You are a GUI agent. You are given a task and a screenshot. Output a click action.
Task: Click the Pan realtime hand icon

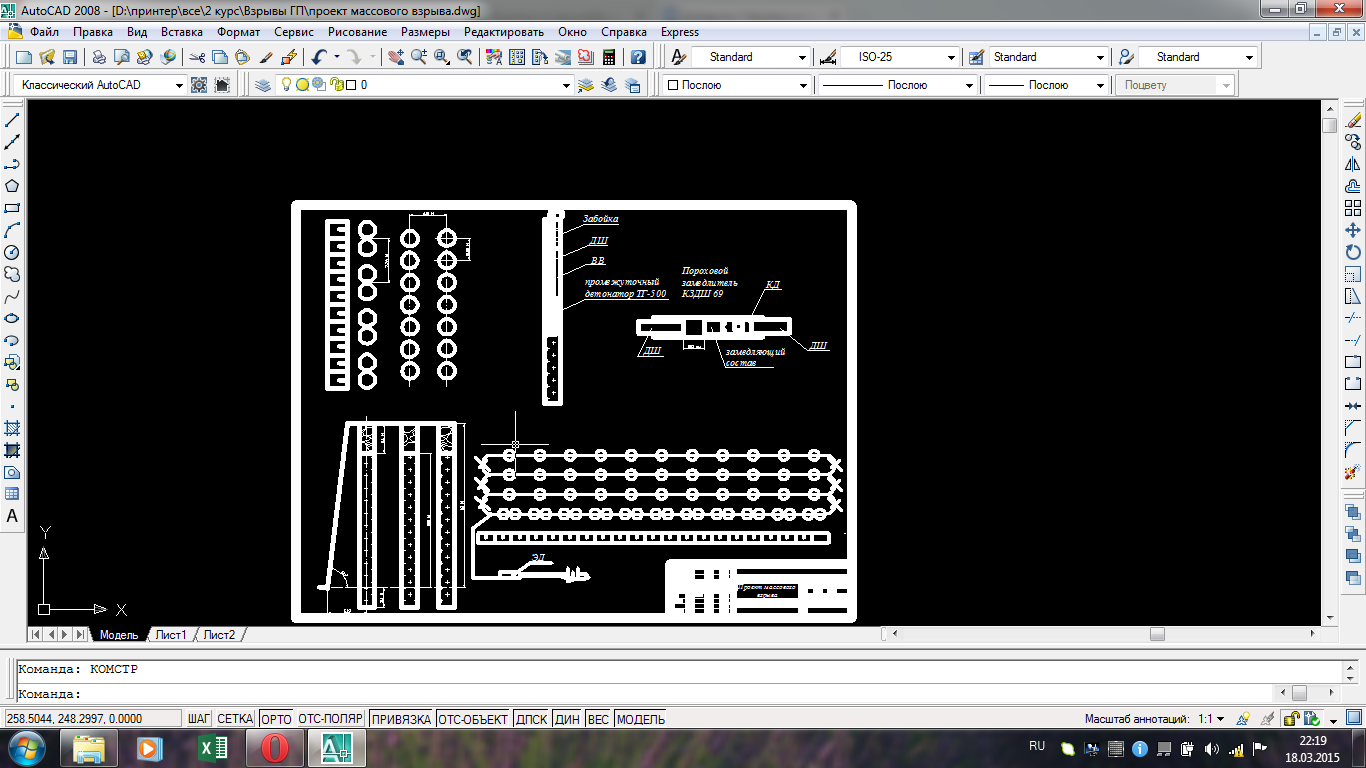click(x=396, y=57)
